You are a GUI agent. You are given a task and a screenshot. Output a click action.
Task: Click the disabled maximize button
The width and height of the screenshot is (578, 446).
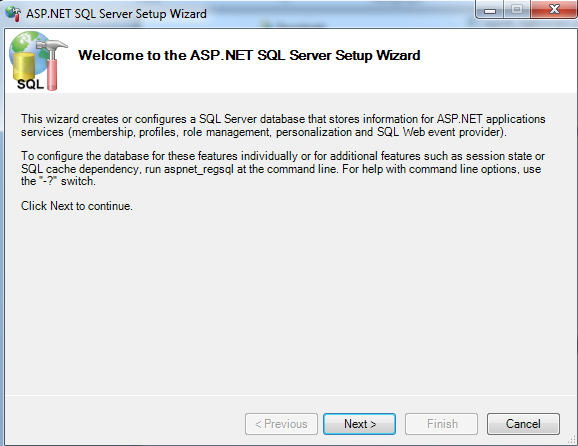point(517,9)
